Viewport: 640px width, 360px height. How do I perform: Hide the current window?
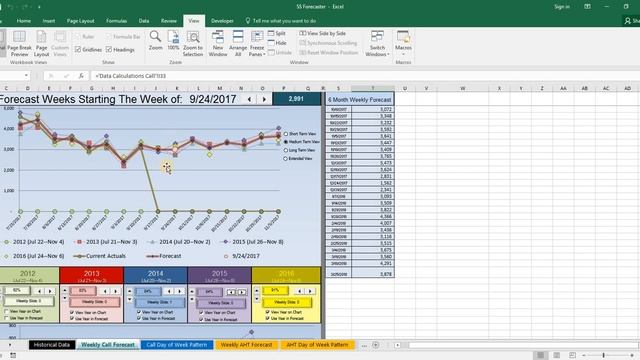click(277, 43)
